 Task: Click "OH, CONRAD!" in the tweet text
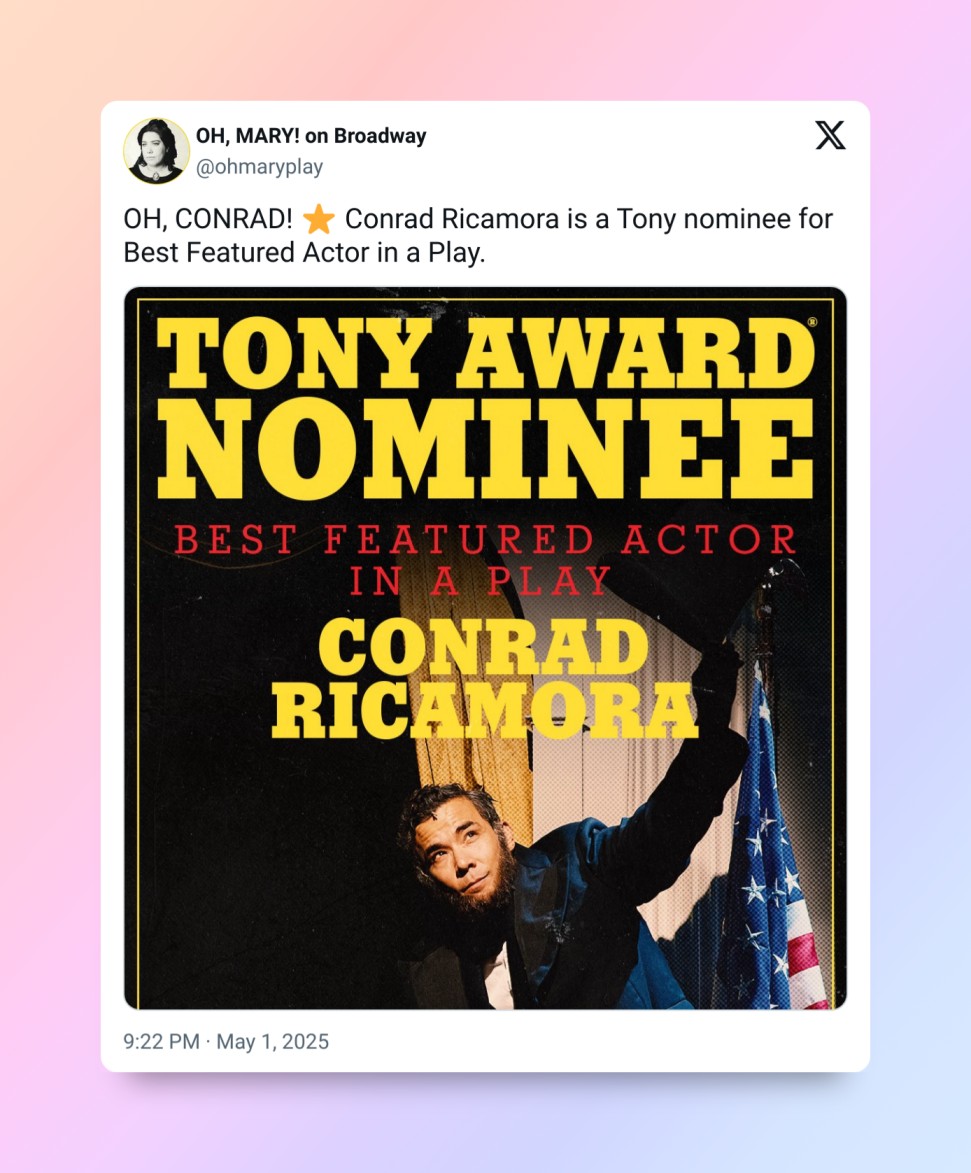click(x=207, y=219)
